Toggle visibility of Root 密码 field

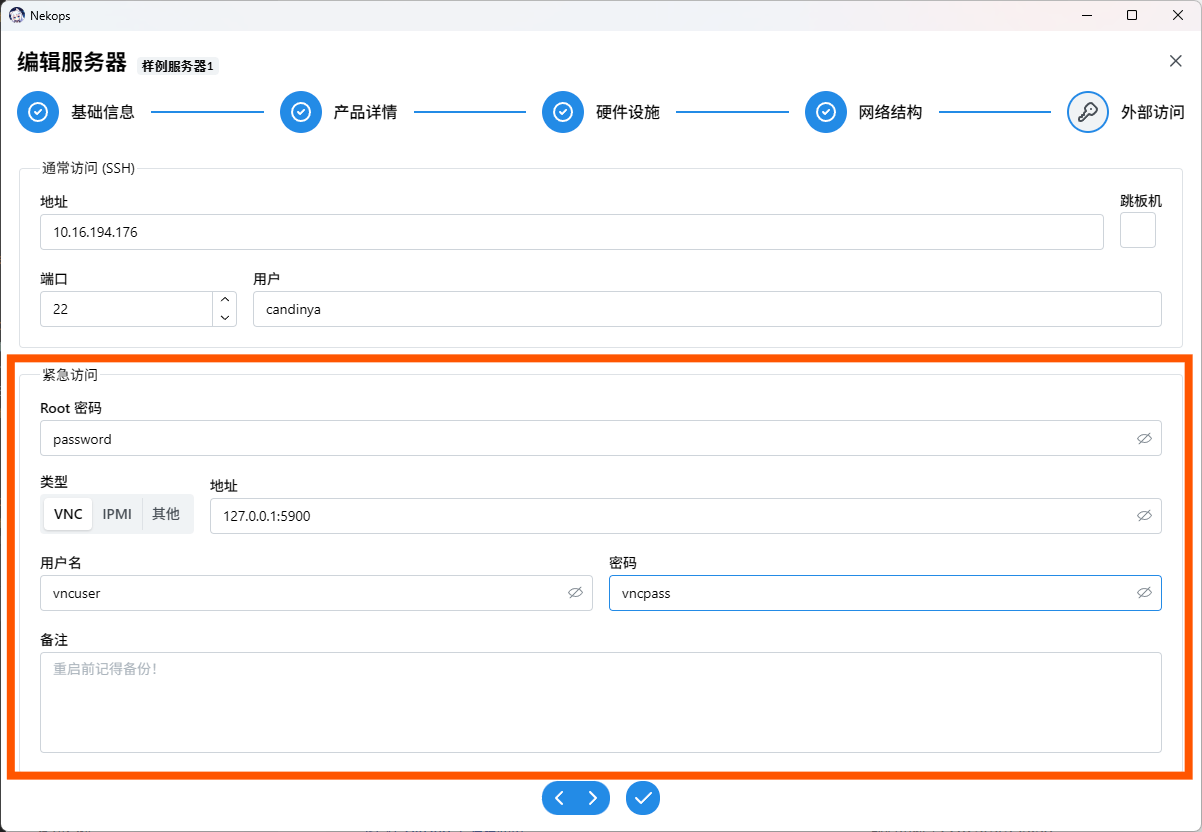[1144, 438]
